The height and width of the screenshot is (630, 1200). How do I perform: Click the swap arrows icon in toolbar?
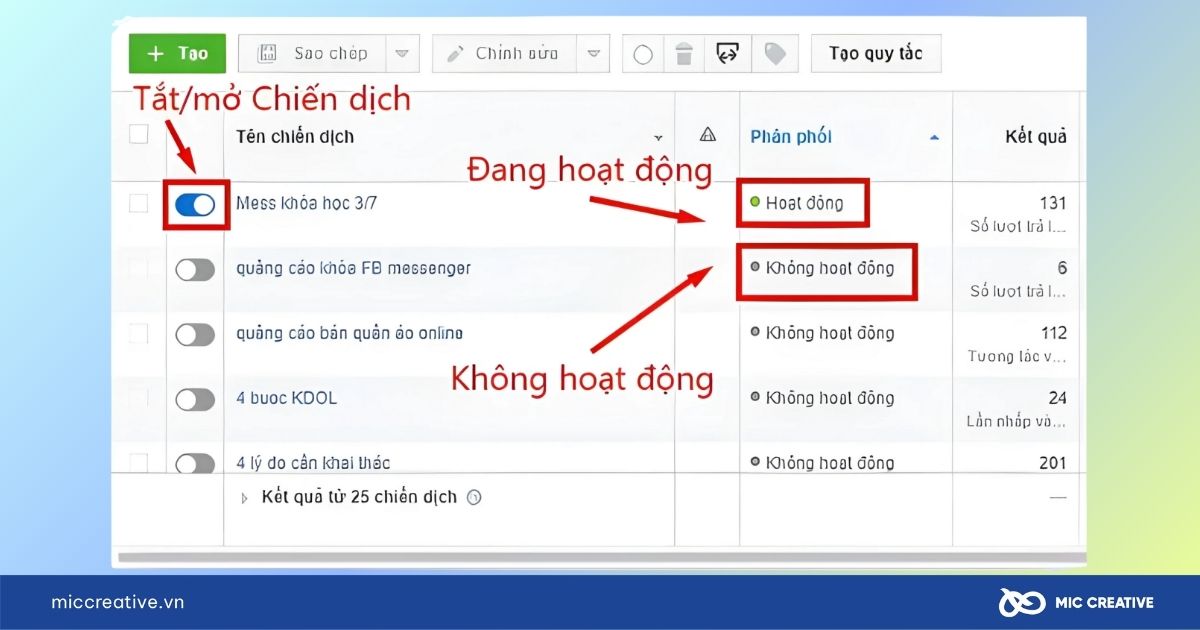click(x=727, y=54)
